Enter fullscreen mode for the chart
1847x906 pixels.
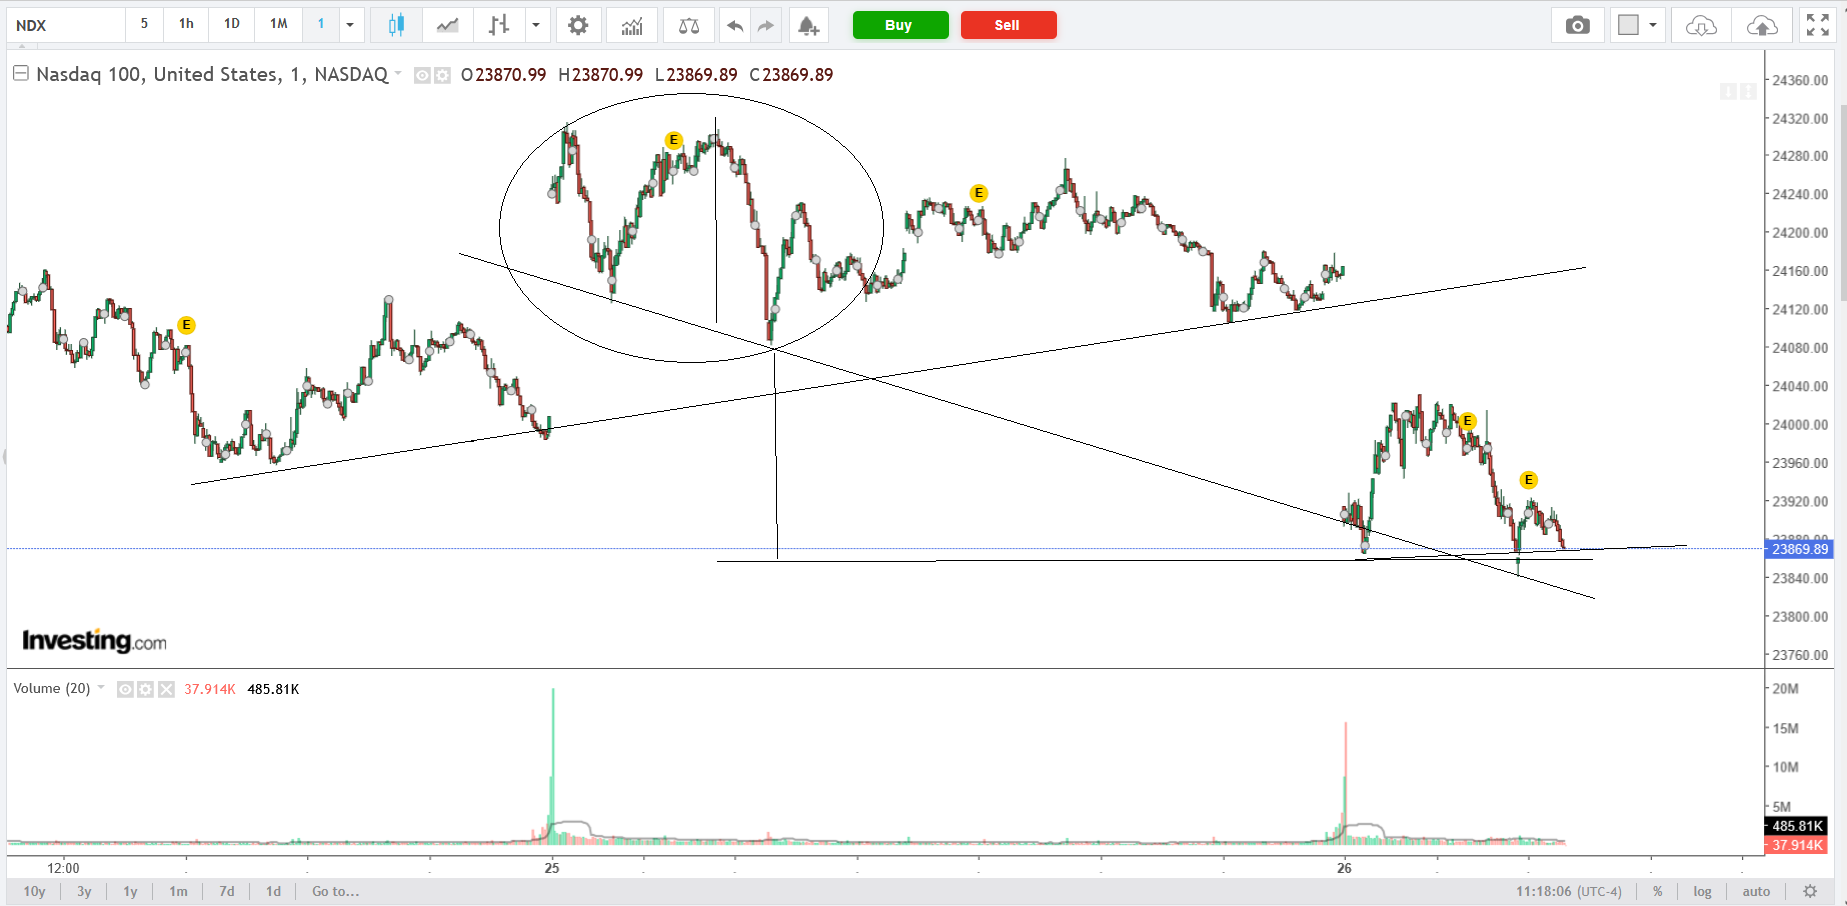point(1818,25)
